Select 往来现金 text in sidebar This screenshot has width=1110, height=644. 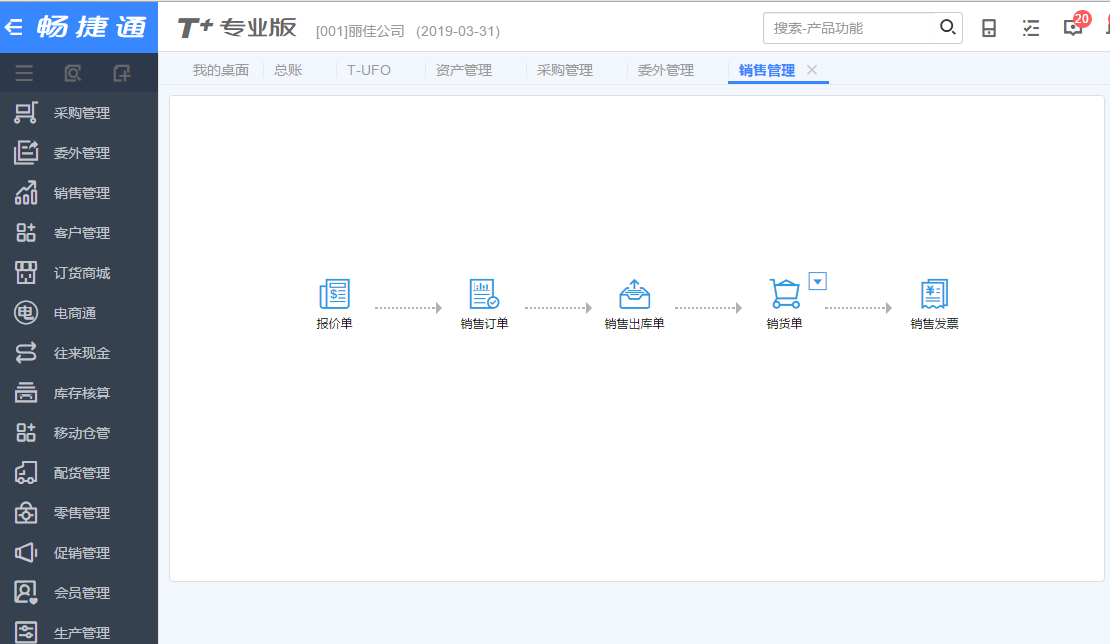coord(82,353)
